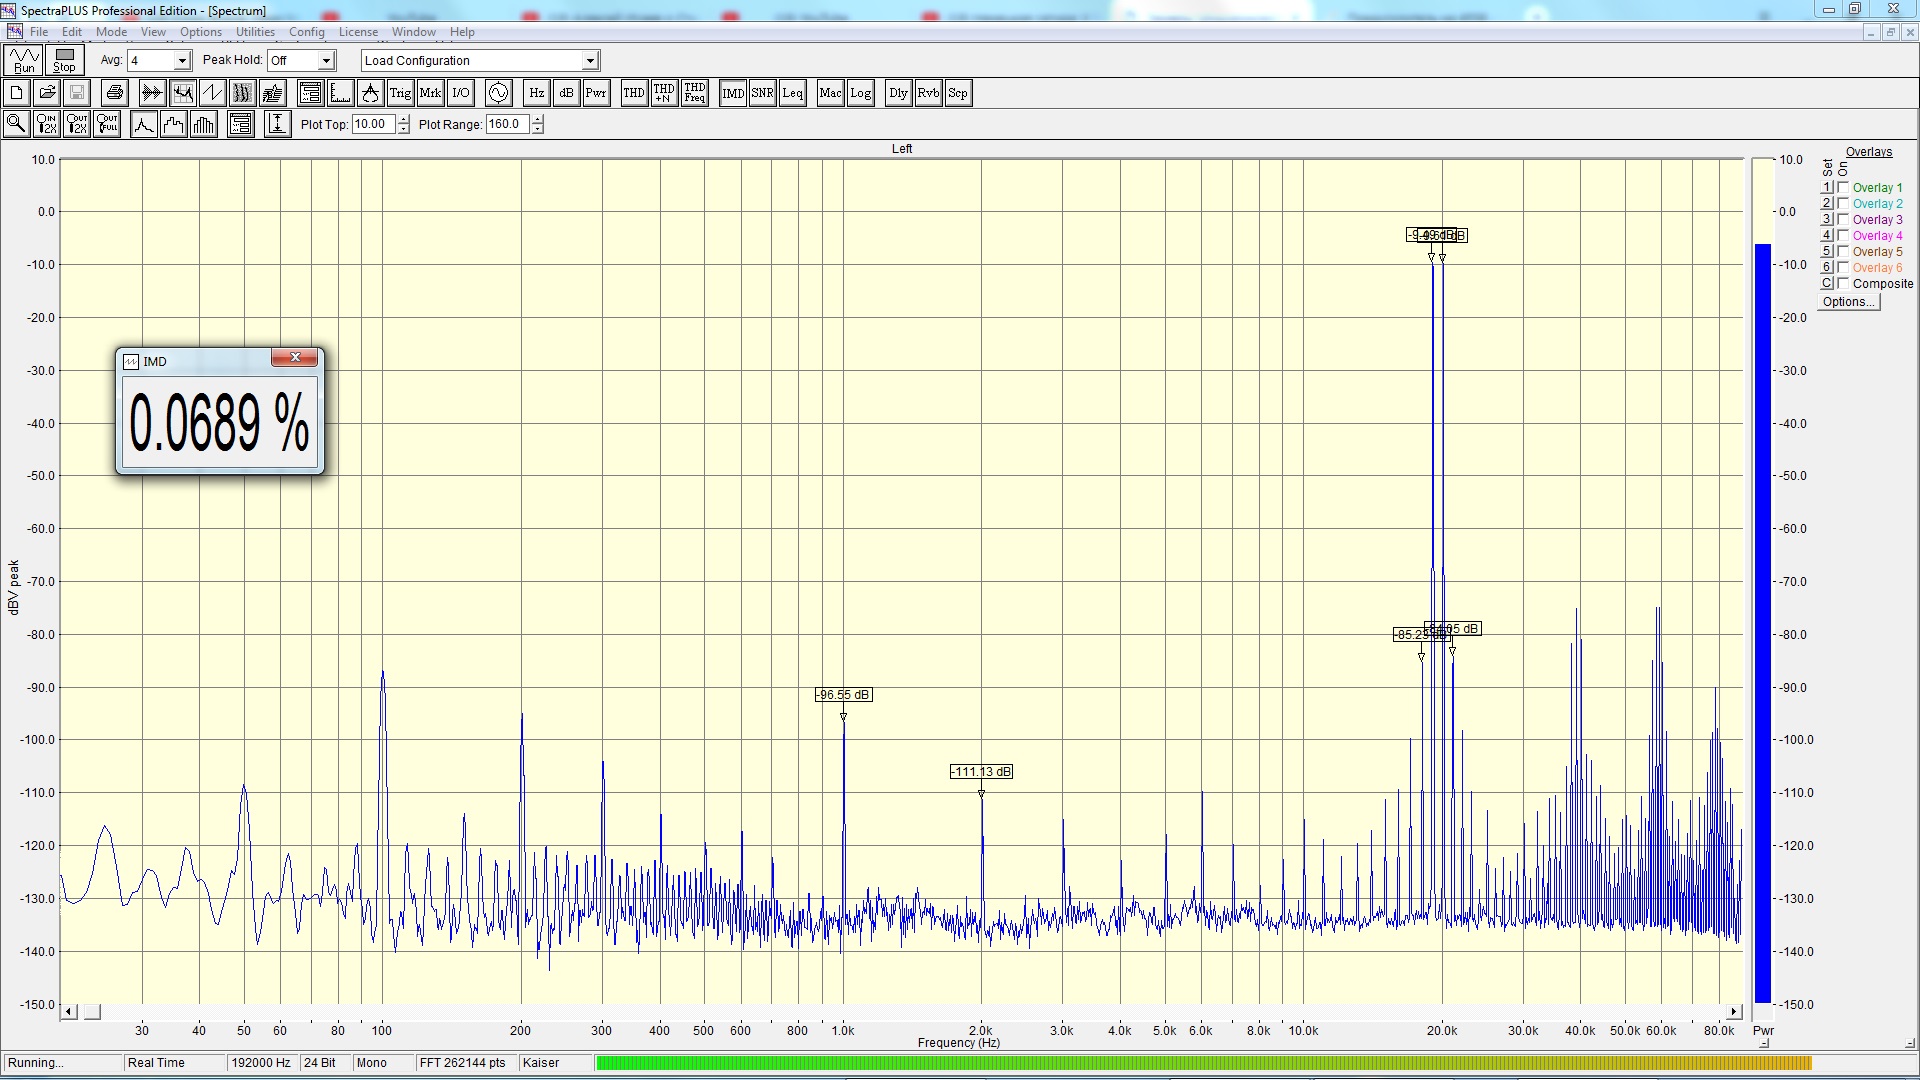
Task: Toggle the Composite overlay checkbox
Action: coord(1843,284)
